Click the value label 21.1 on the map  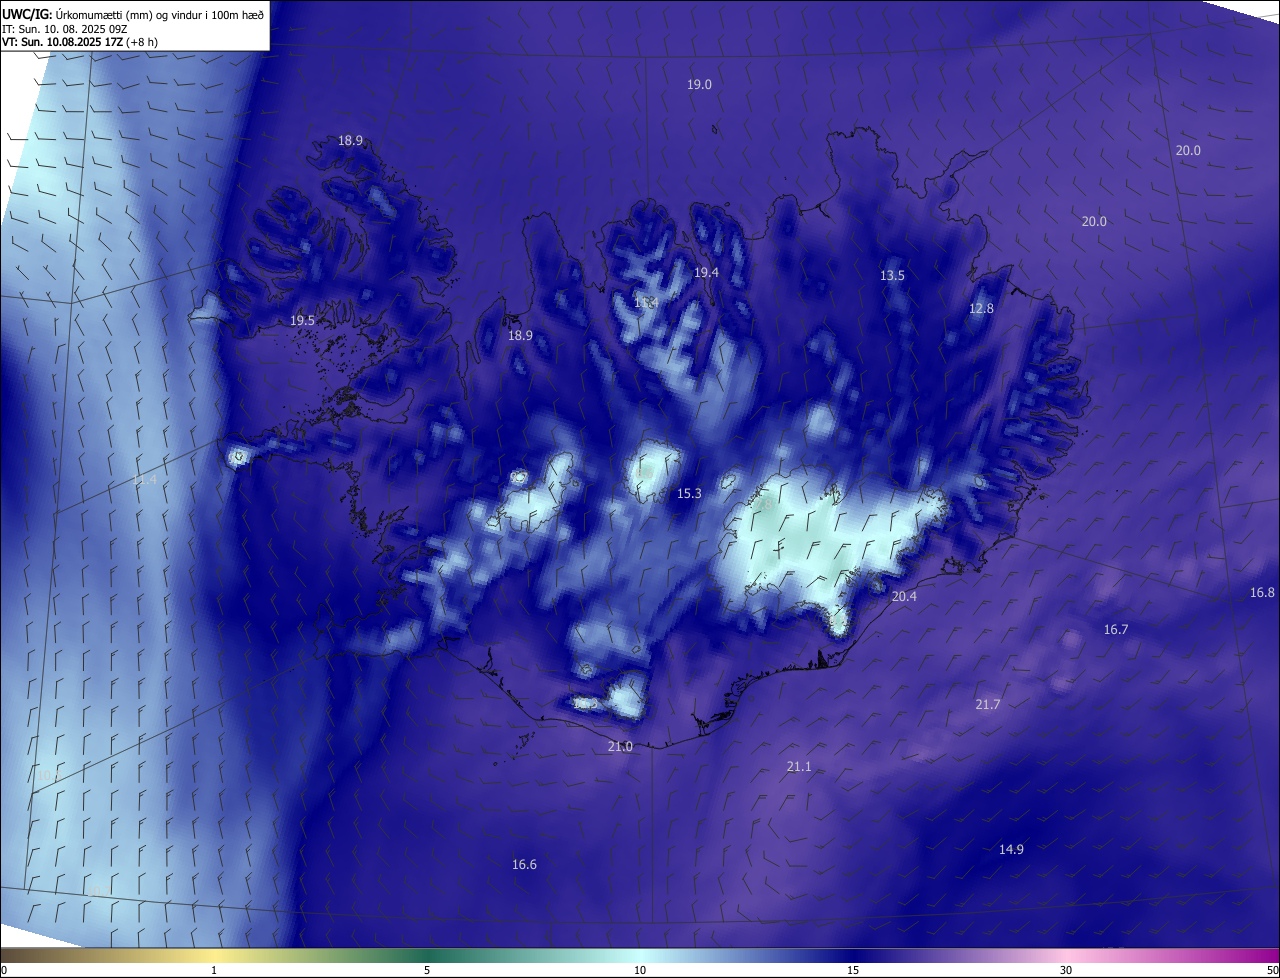pyautogui.click(x=798, y=766)
